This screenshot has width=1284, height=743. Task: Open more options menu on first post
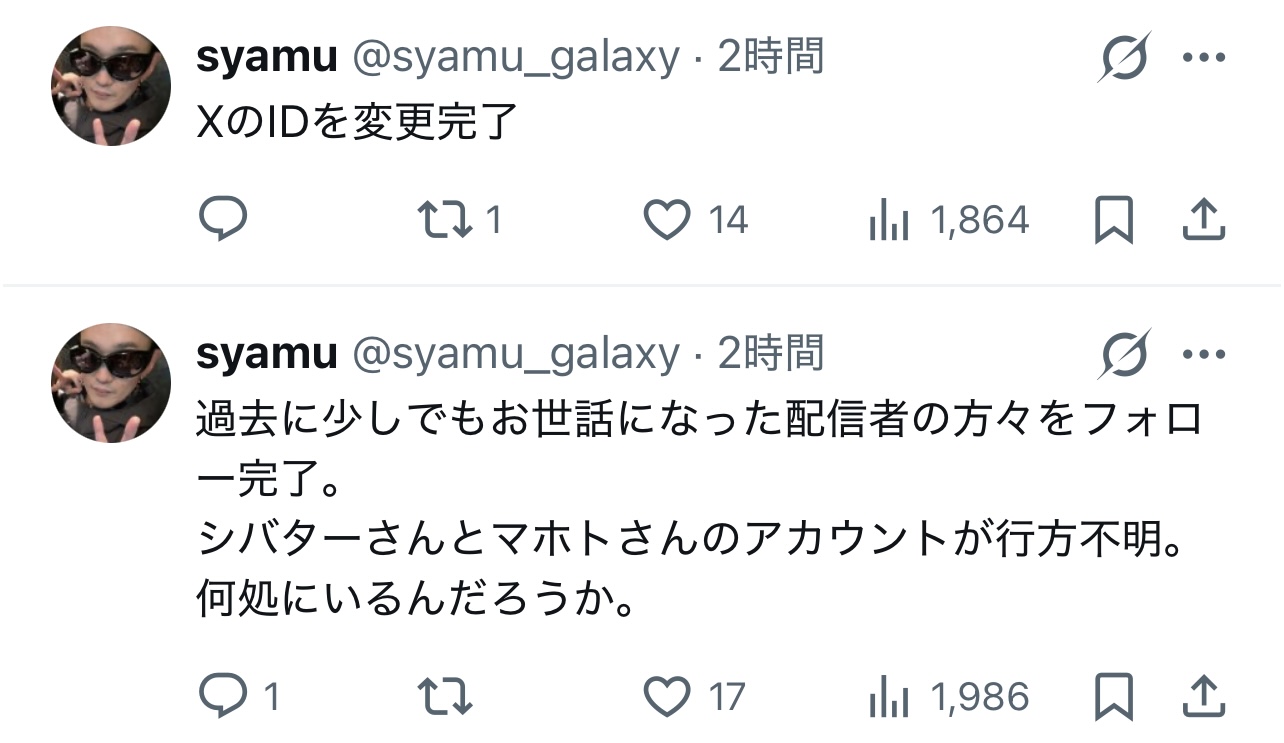pyautogui.click(x=1204, y=58)
